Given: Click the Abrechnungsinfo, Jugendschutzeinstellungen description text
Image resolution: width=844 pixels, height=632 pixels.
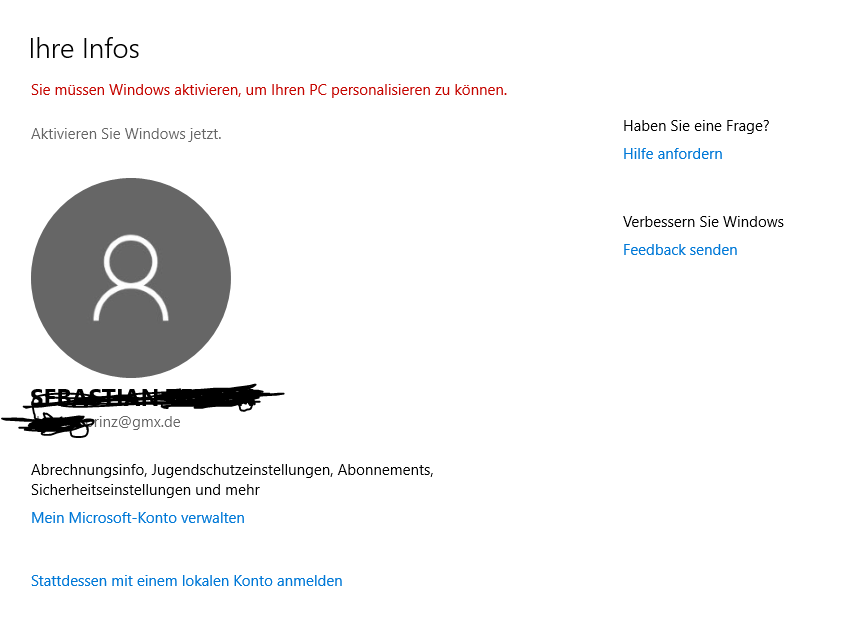Looking at the screenshot, I should (x=233, y=480).
